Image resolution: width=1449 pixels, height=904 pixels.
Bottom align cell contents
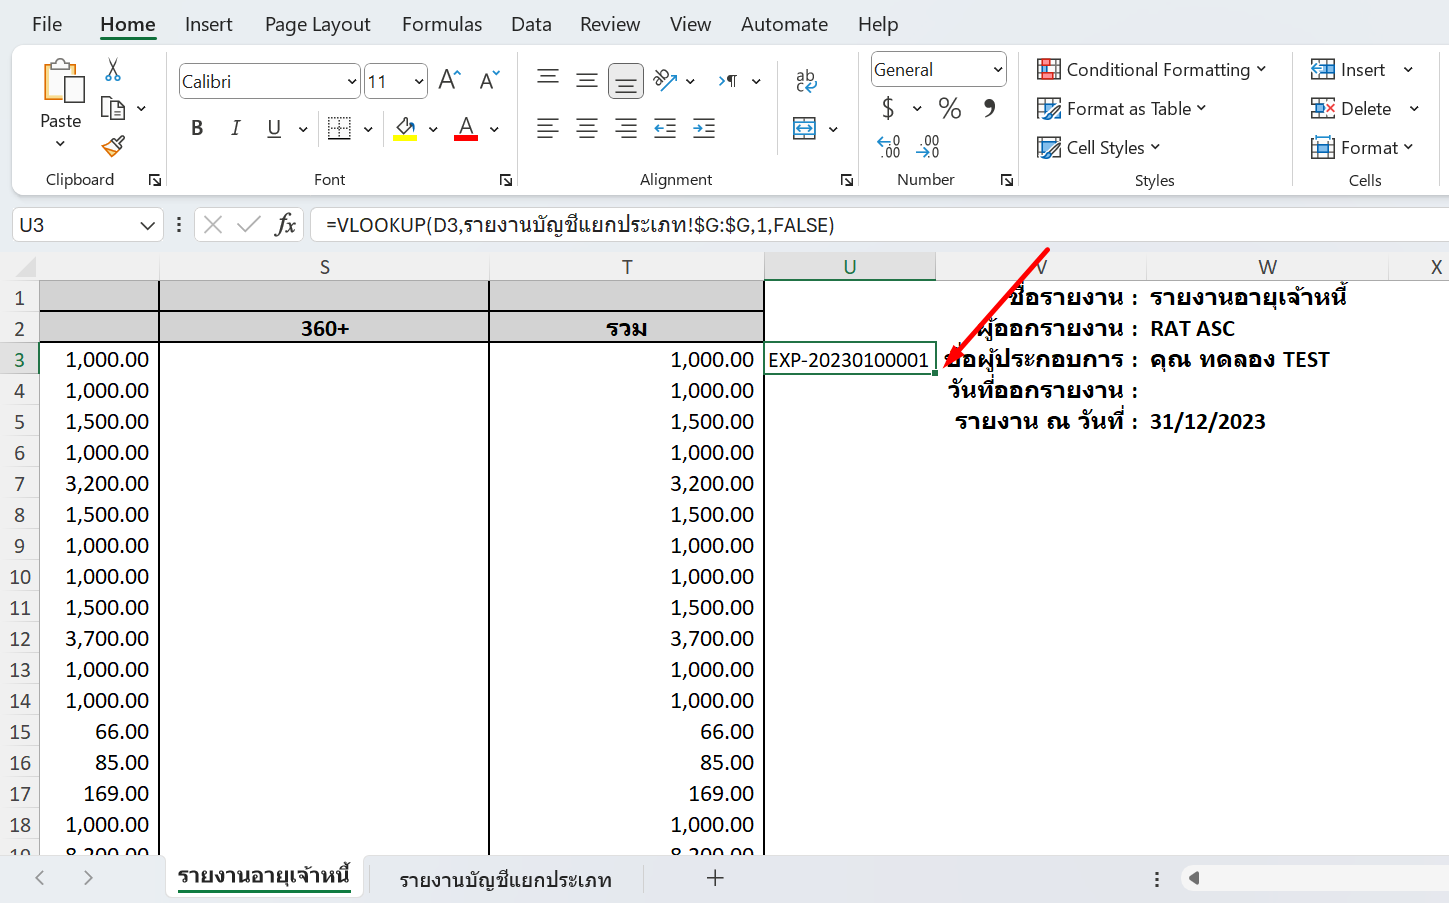[626, 81]
